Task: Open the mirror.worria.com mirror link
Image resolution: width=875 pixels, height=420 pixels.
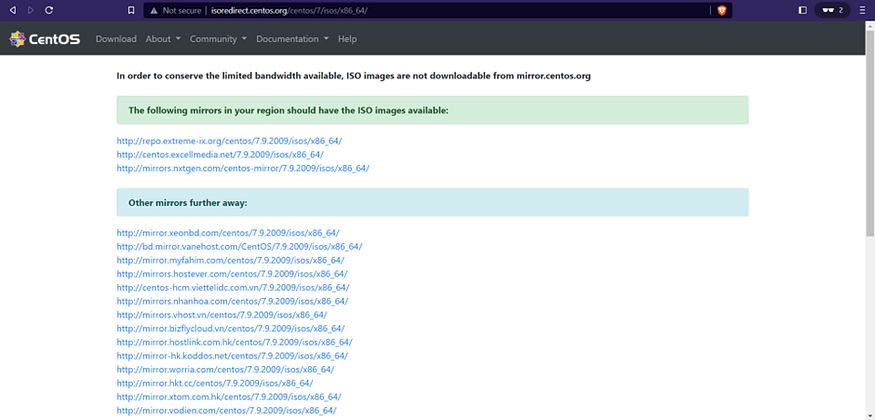Action: pyautogui.click(x=225, y=369)
